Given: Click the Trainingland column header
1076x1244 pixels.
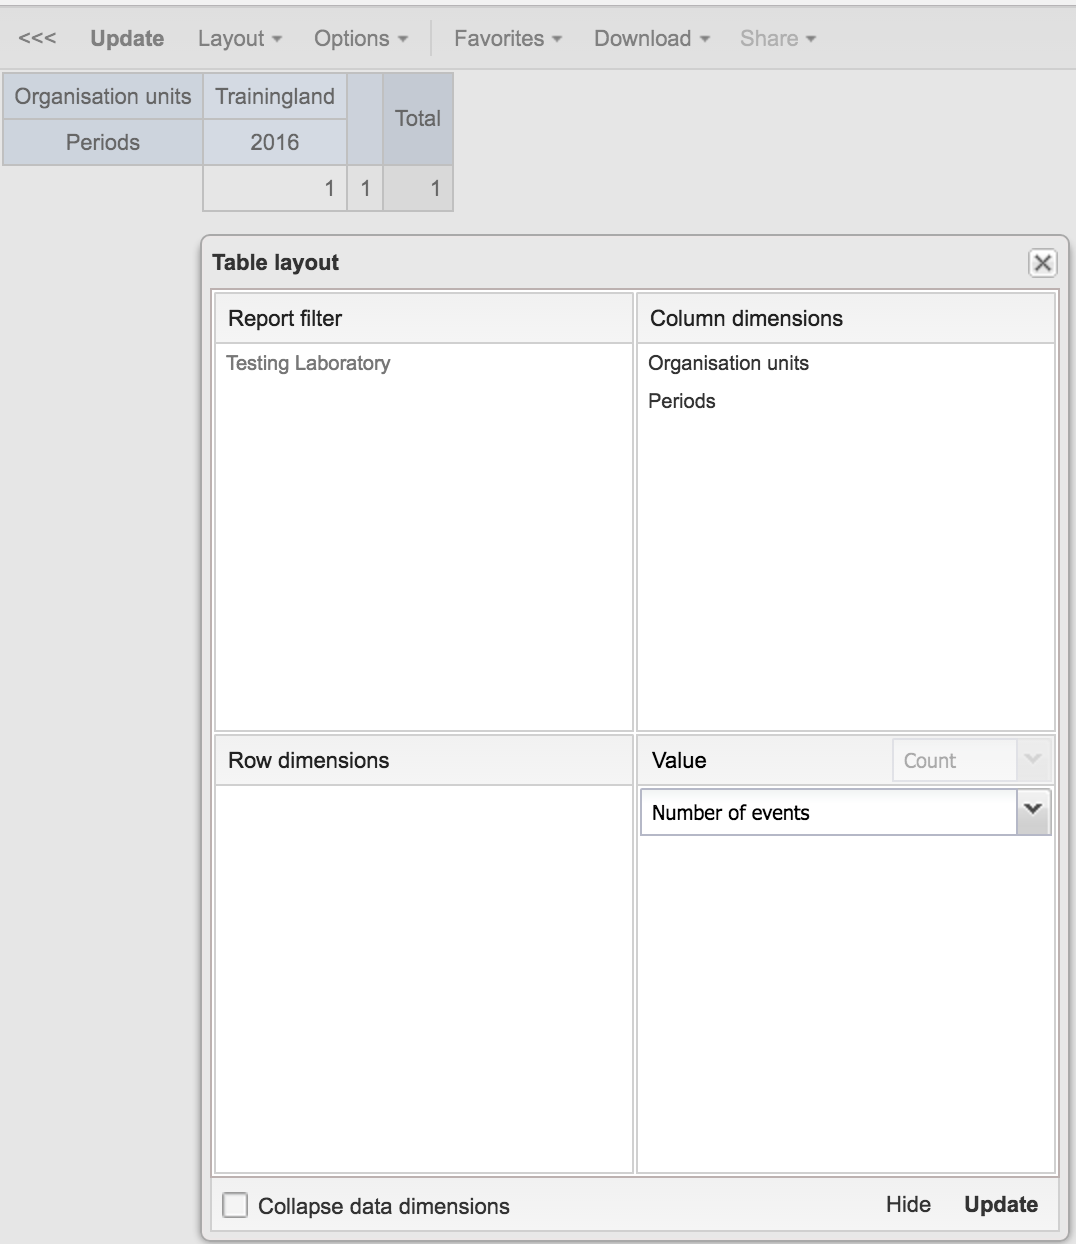Looking at the screenshot, I should point(275,96).
